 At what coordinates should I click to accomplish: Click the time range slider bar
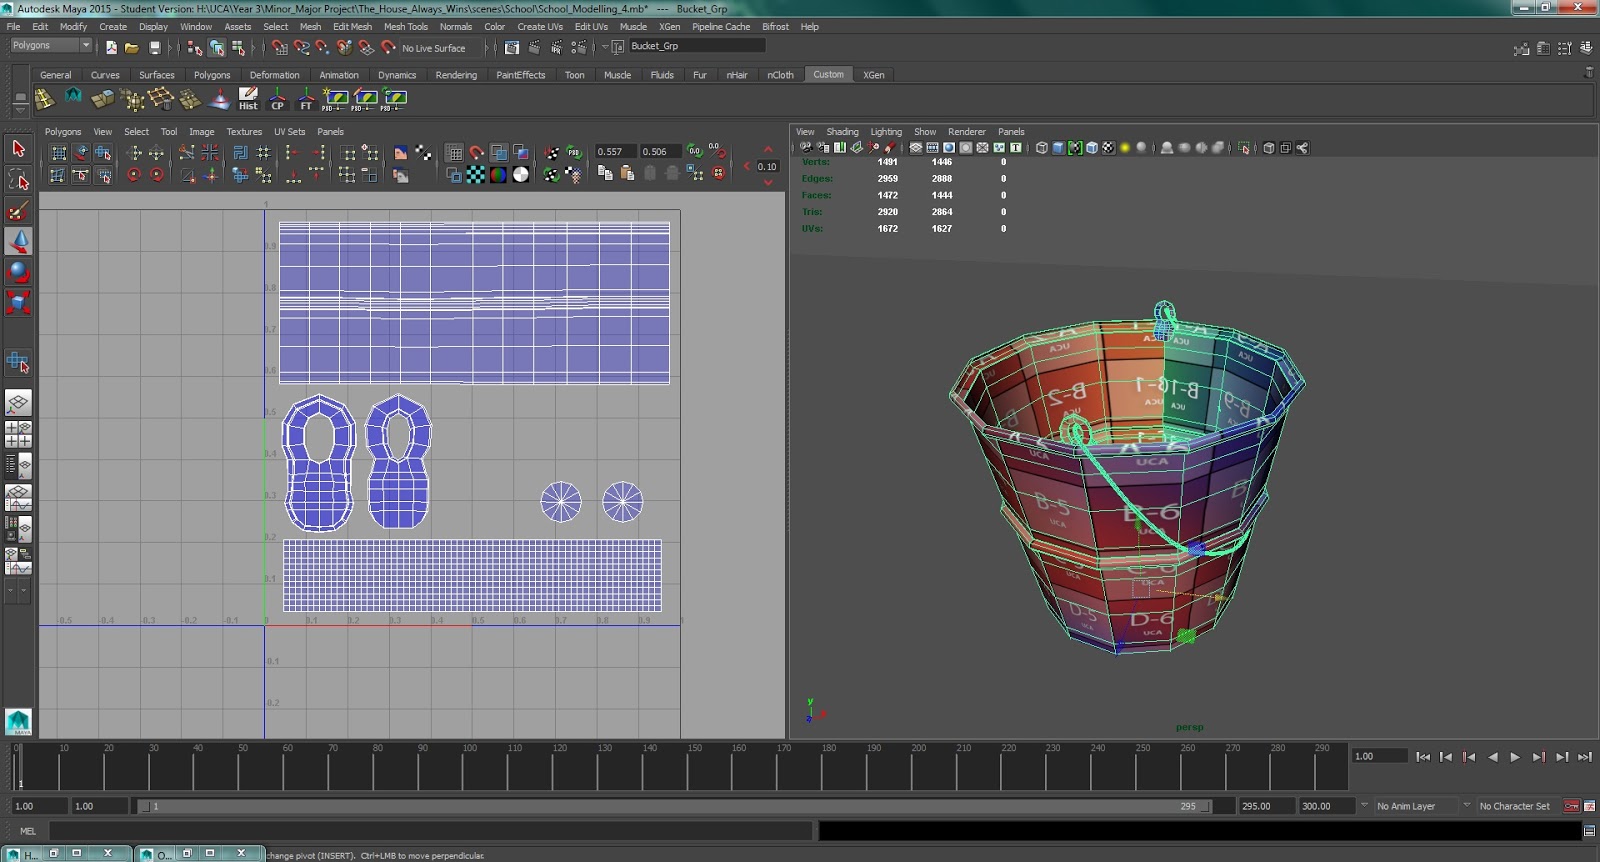pyautogui.click(x=674, y=806)
